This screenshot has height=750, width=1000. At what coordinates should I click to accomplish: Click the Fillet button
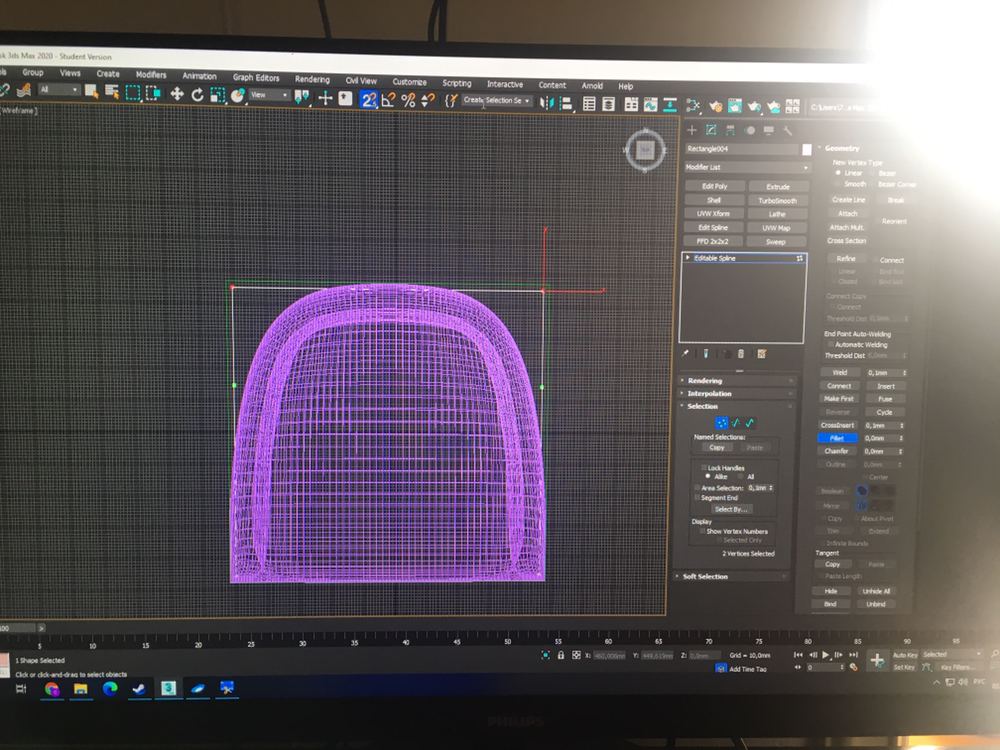point(837,438)
